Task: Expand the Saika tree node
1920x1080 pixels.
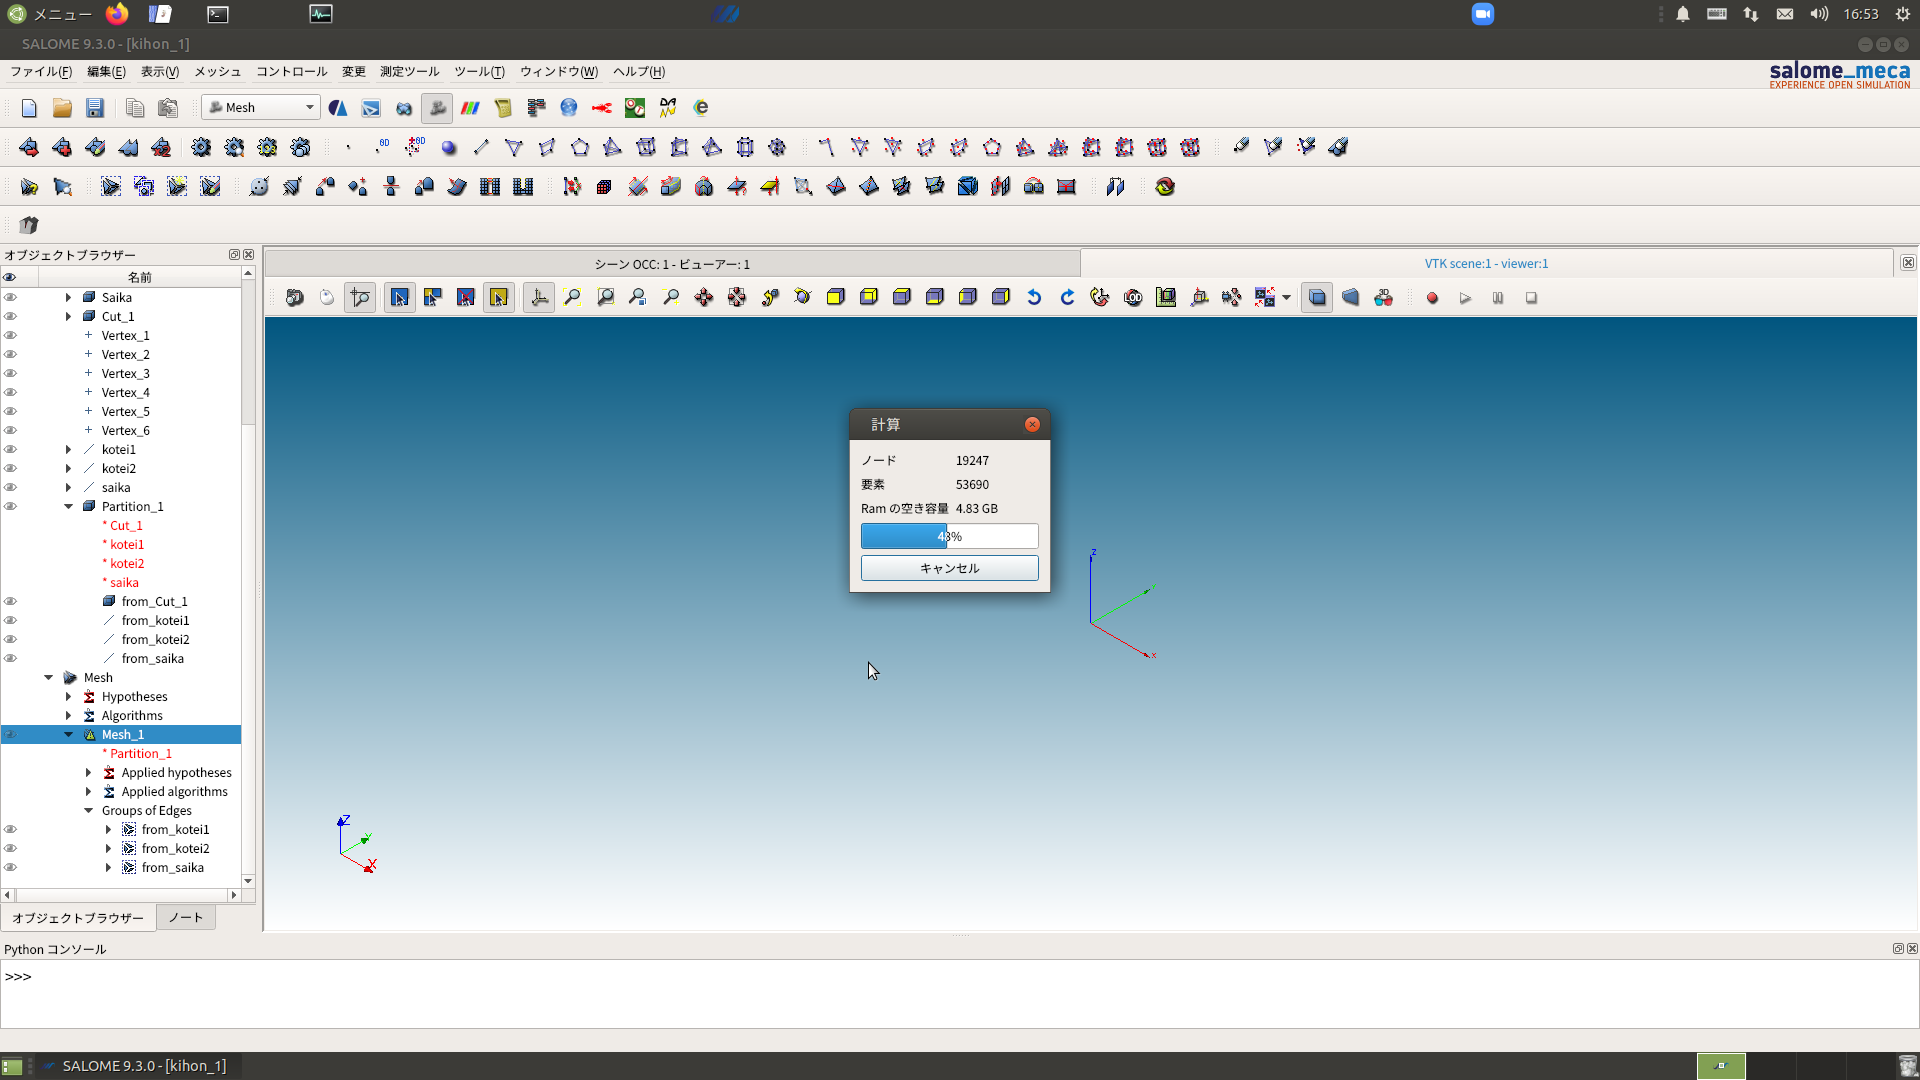Action: click(x=68, y=298)
